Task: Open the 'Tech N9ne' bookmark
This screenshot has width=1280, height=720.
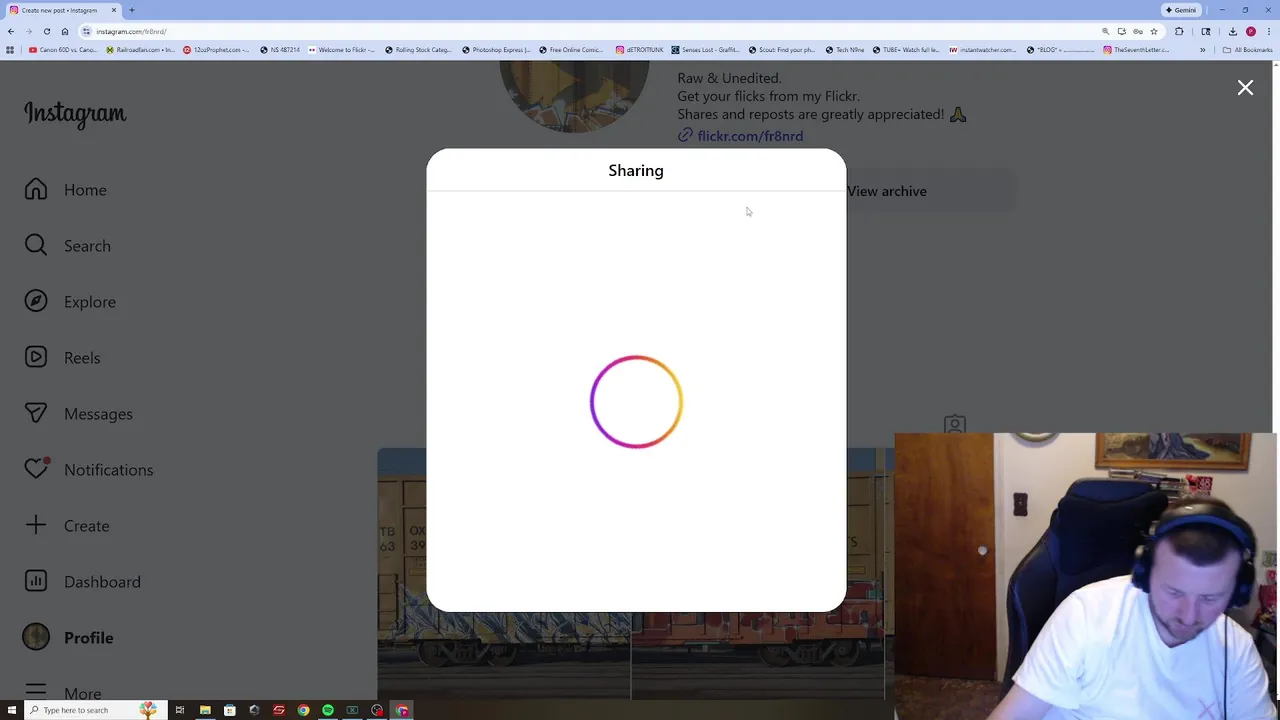Action: 845,50
